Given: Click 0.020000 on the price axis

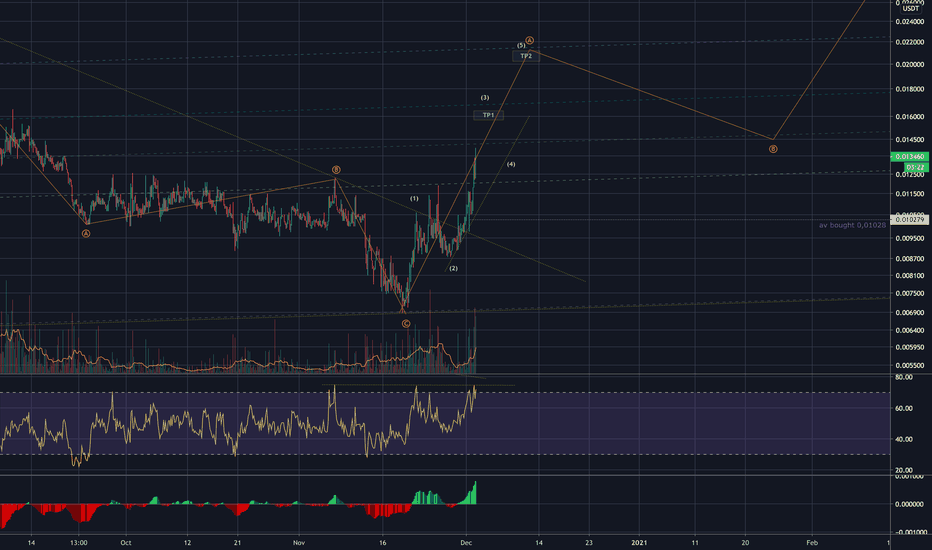Looking at the screenshot, I should click(909, 65).
